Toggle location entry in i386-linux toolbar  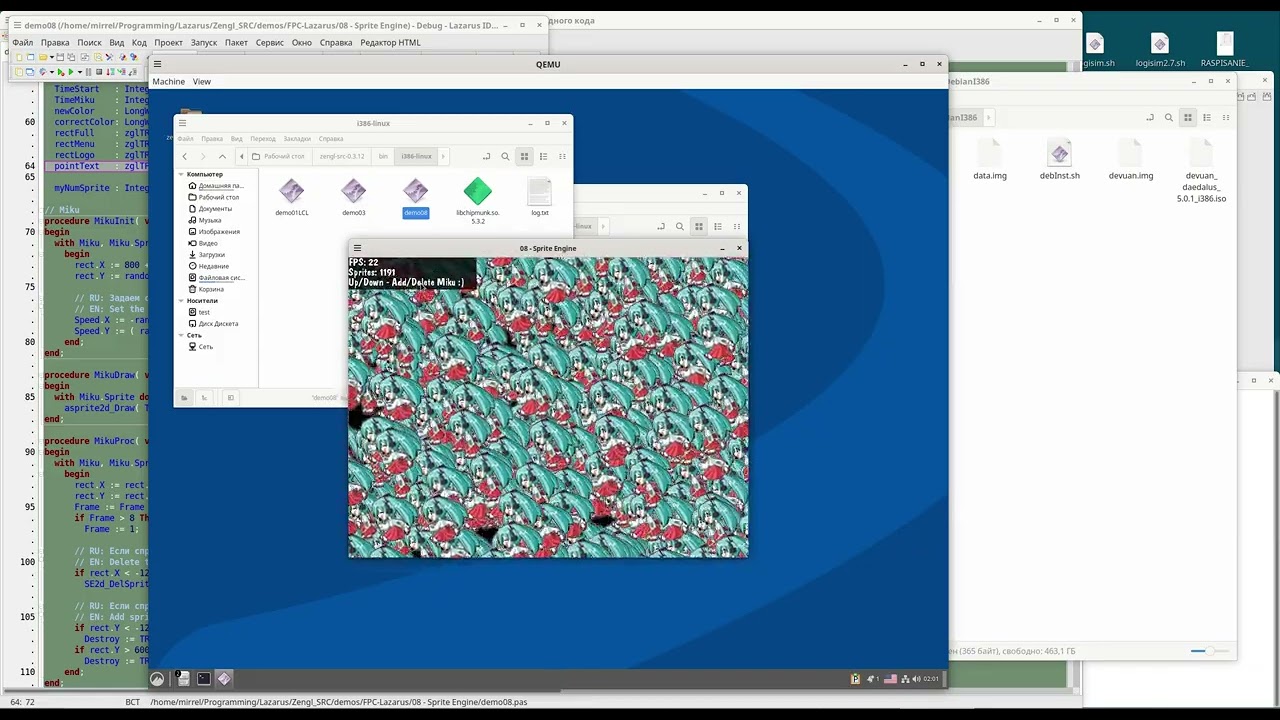[486, 156]
